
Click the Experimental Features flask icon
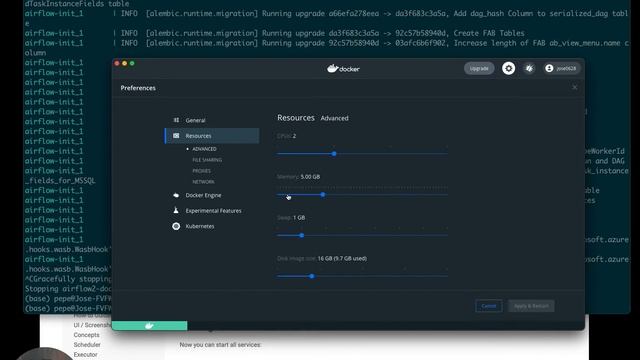click(x=176, y=211)
